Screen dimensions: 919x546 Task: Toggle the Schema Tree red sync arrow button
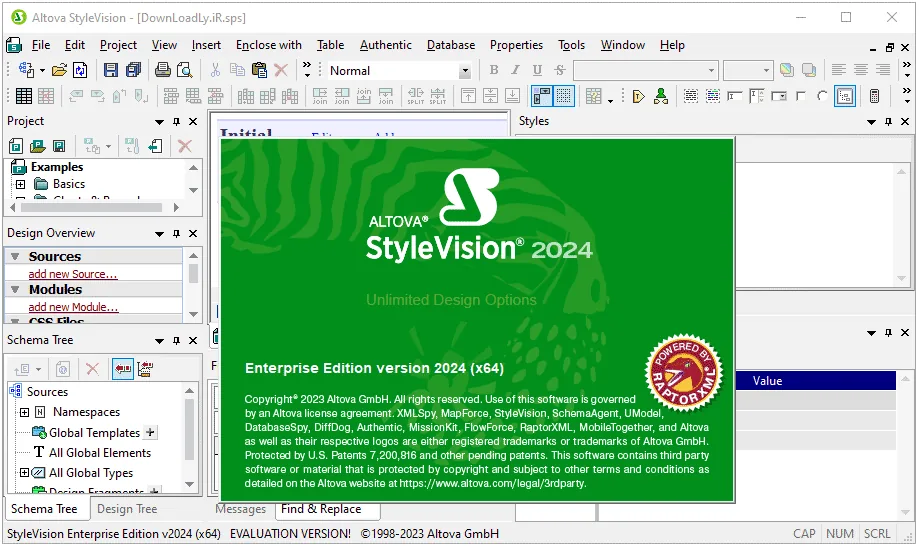tap(122, 368)
